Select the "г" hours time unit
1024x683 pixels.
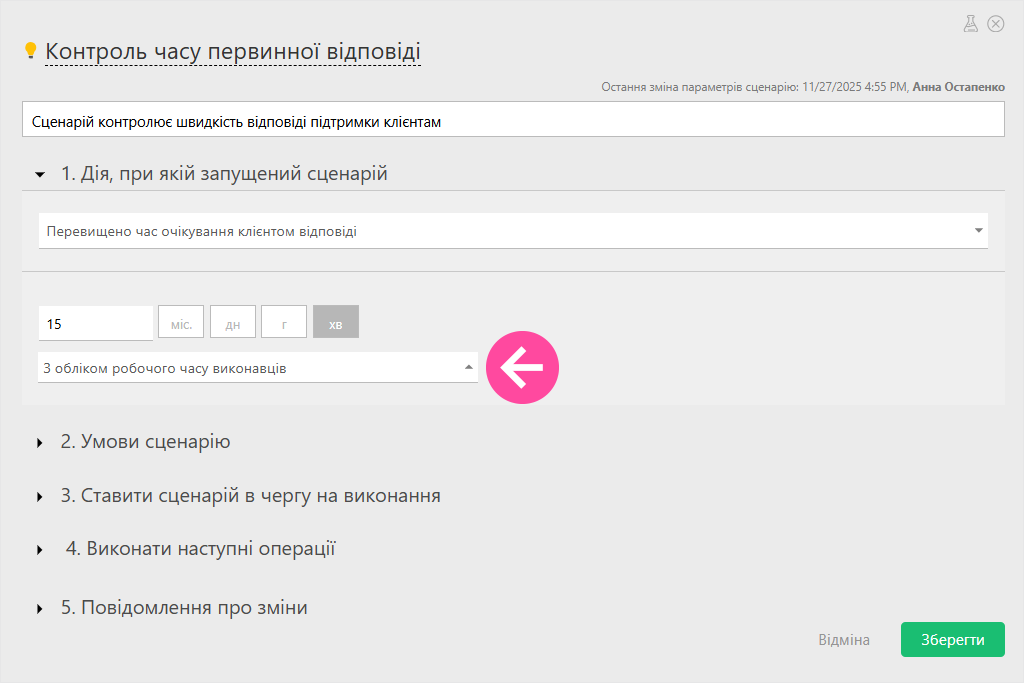pyautogui.click(x=284, y=323)
